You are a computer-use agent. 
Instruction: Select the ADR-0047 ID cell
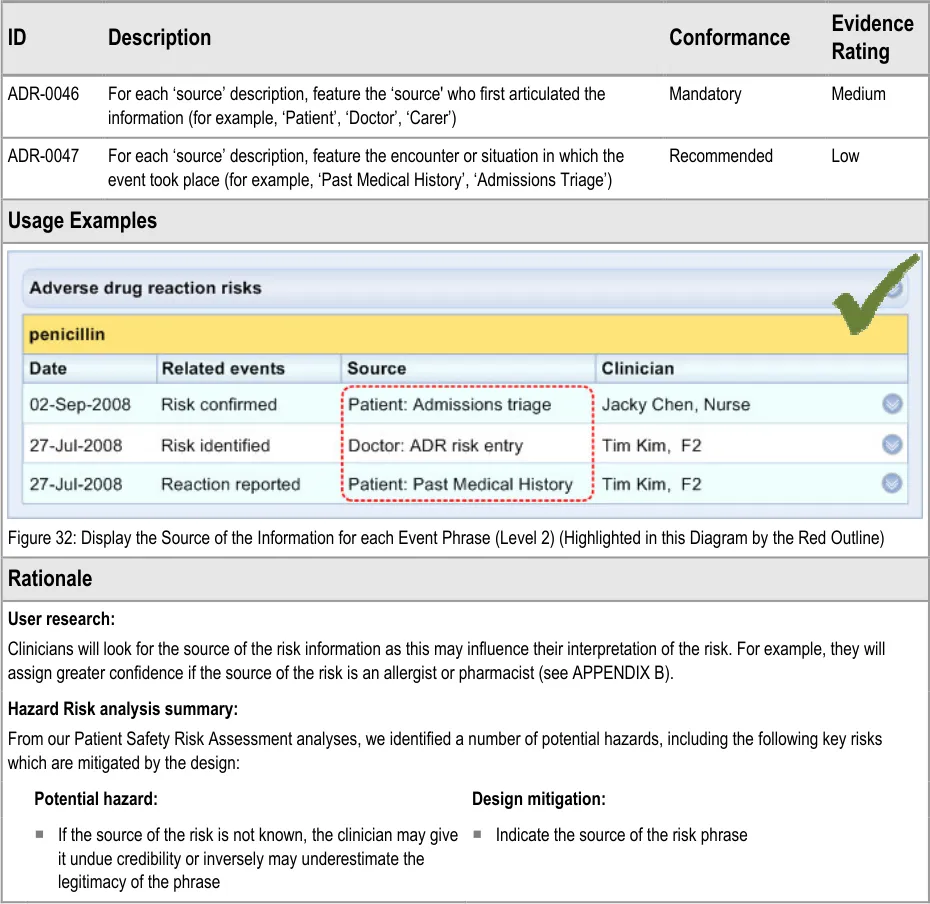click(43, 156)
